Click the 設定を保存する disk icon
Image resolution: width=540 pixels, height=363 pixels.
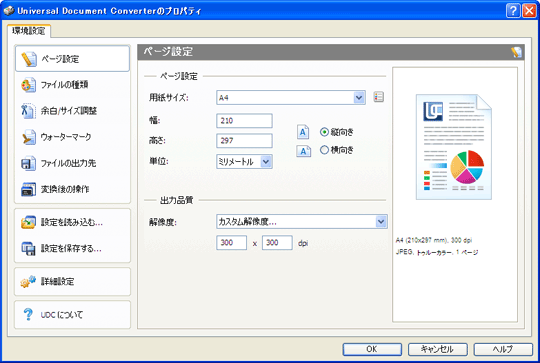pyautogui.click(x=28, y=248)
